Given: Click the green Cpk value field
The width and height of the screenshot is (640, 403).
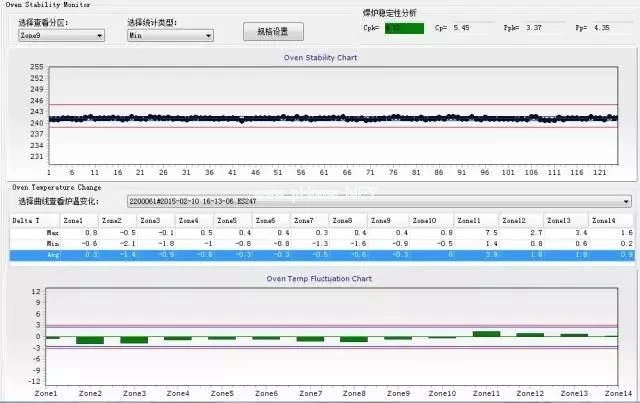Looking at the screenshot, I should pos(404,28).
